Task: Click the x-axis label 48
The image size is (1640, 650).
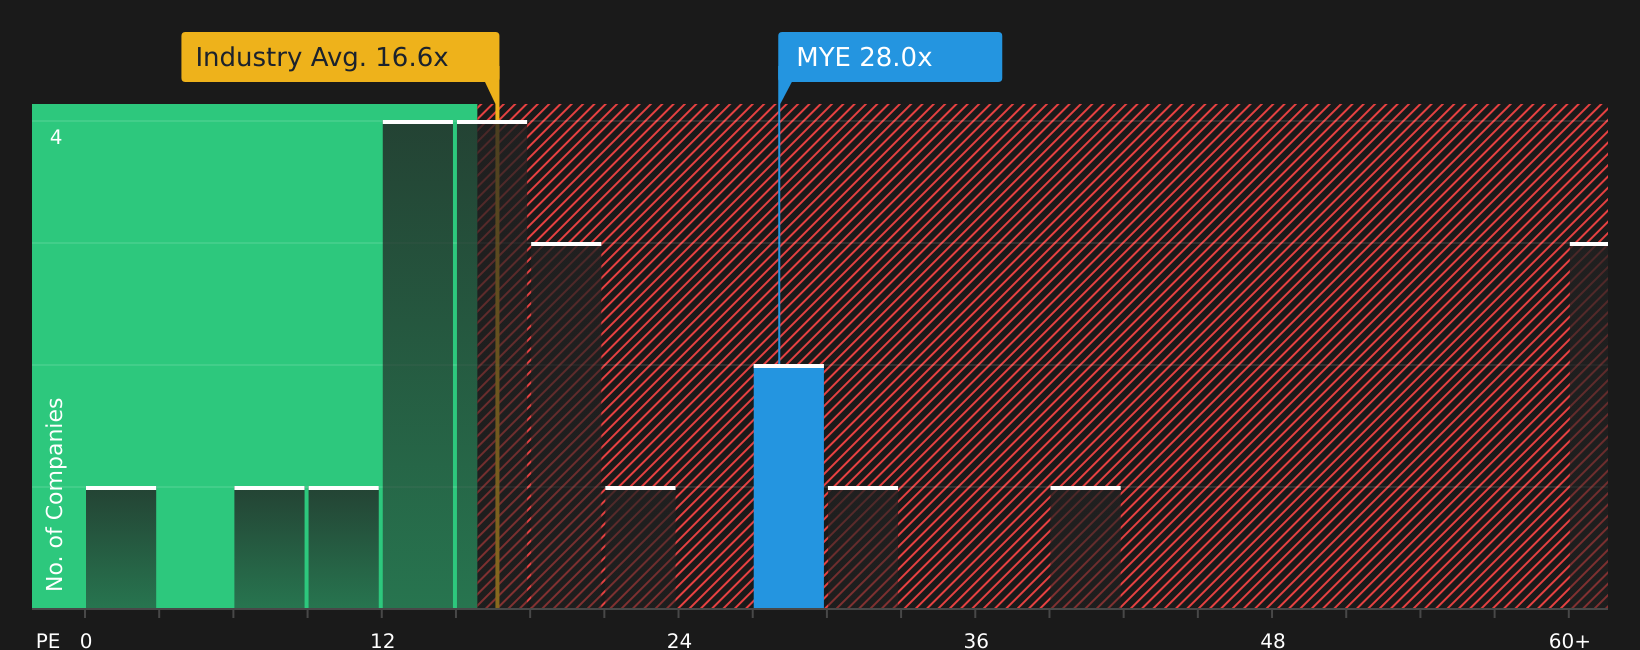Action: tap(1273, 640)
